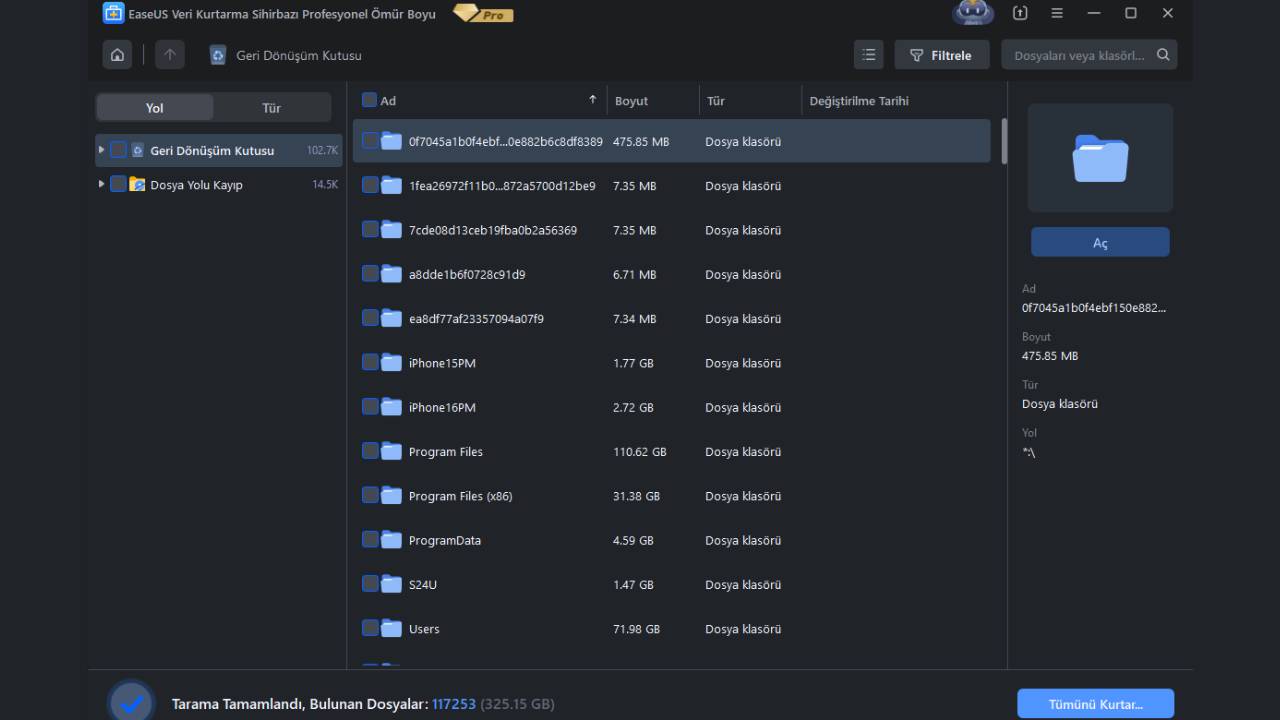Viewport: 1280px width, 720px height.
Task: Click the scan complete checkmark icon
Action: (131, 703)
